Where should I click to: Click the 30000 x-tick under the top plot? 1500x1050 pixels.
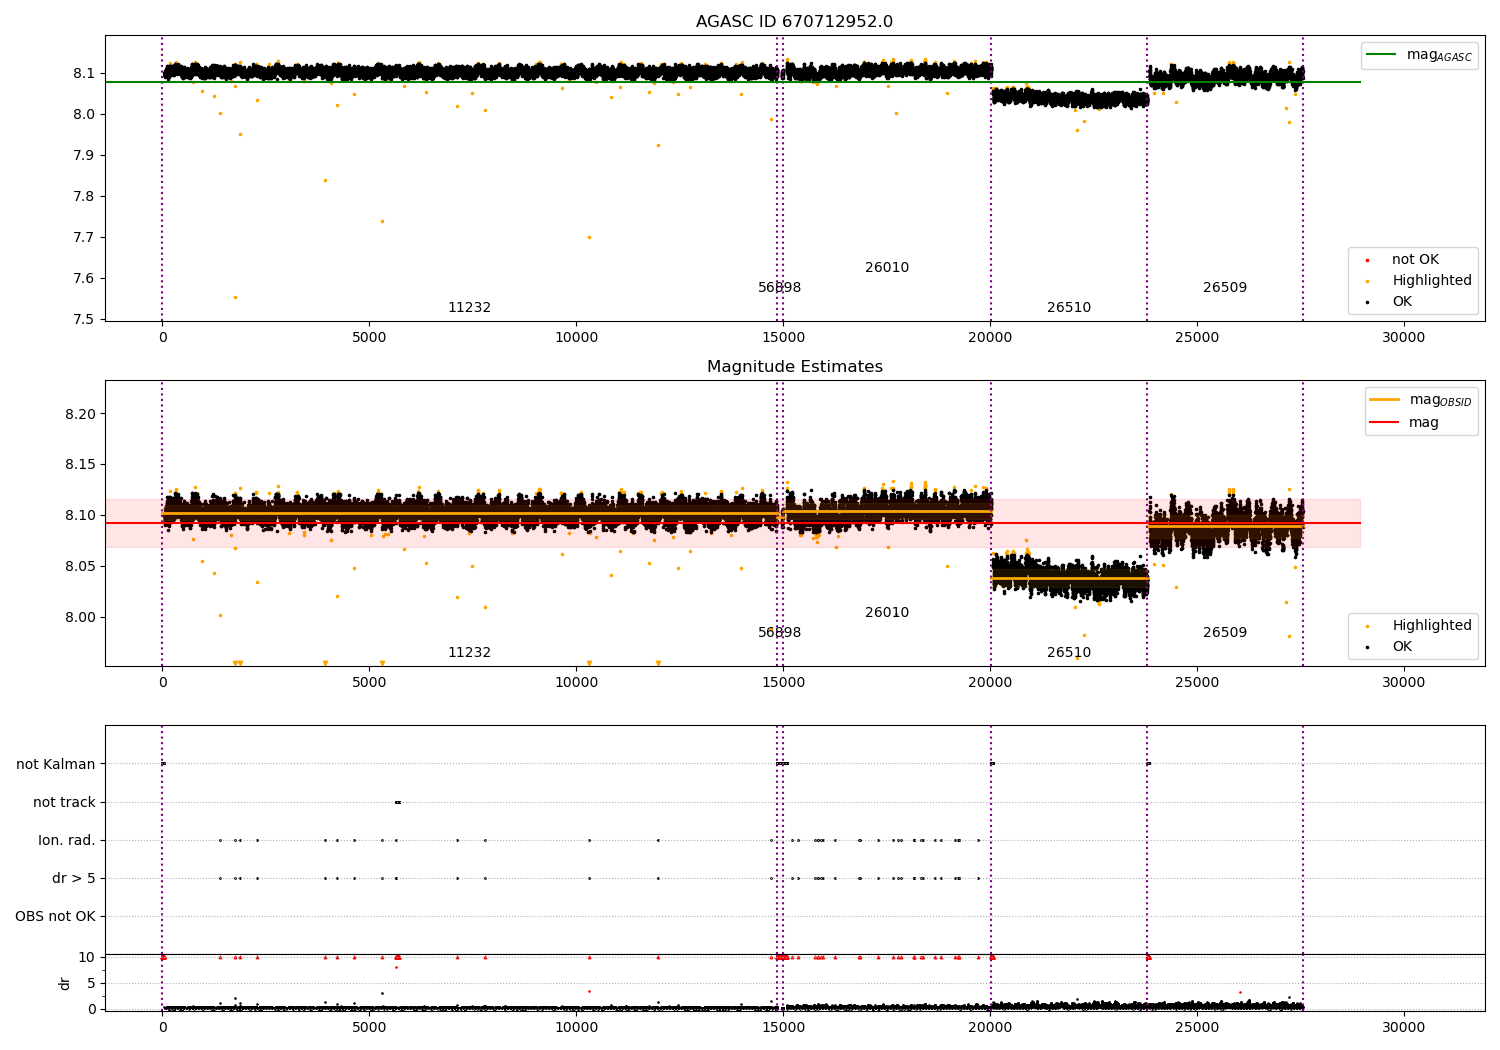(x=1404, y=338)
